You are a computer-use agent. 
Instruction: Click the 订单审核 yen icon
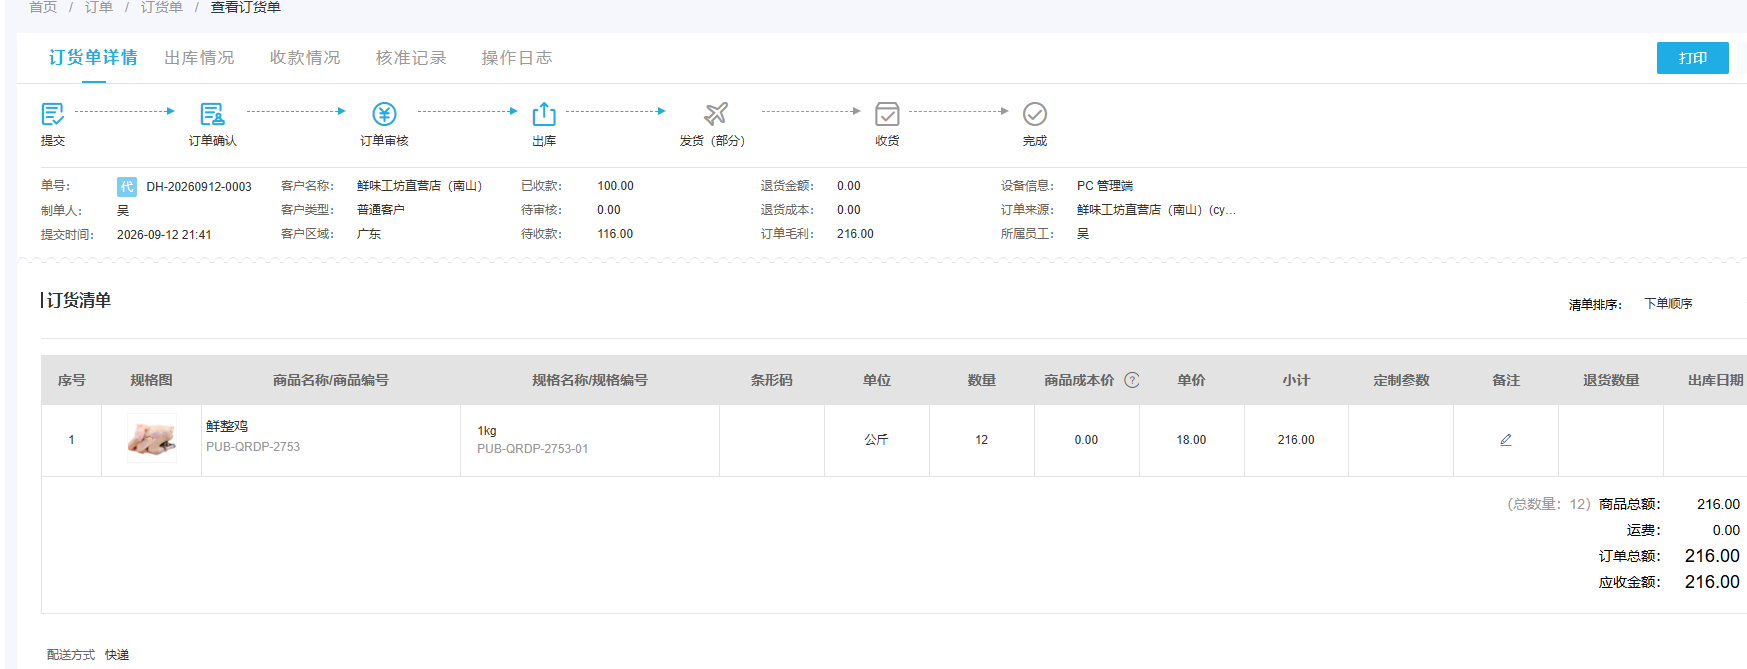(384, 114)
